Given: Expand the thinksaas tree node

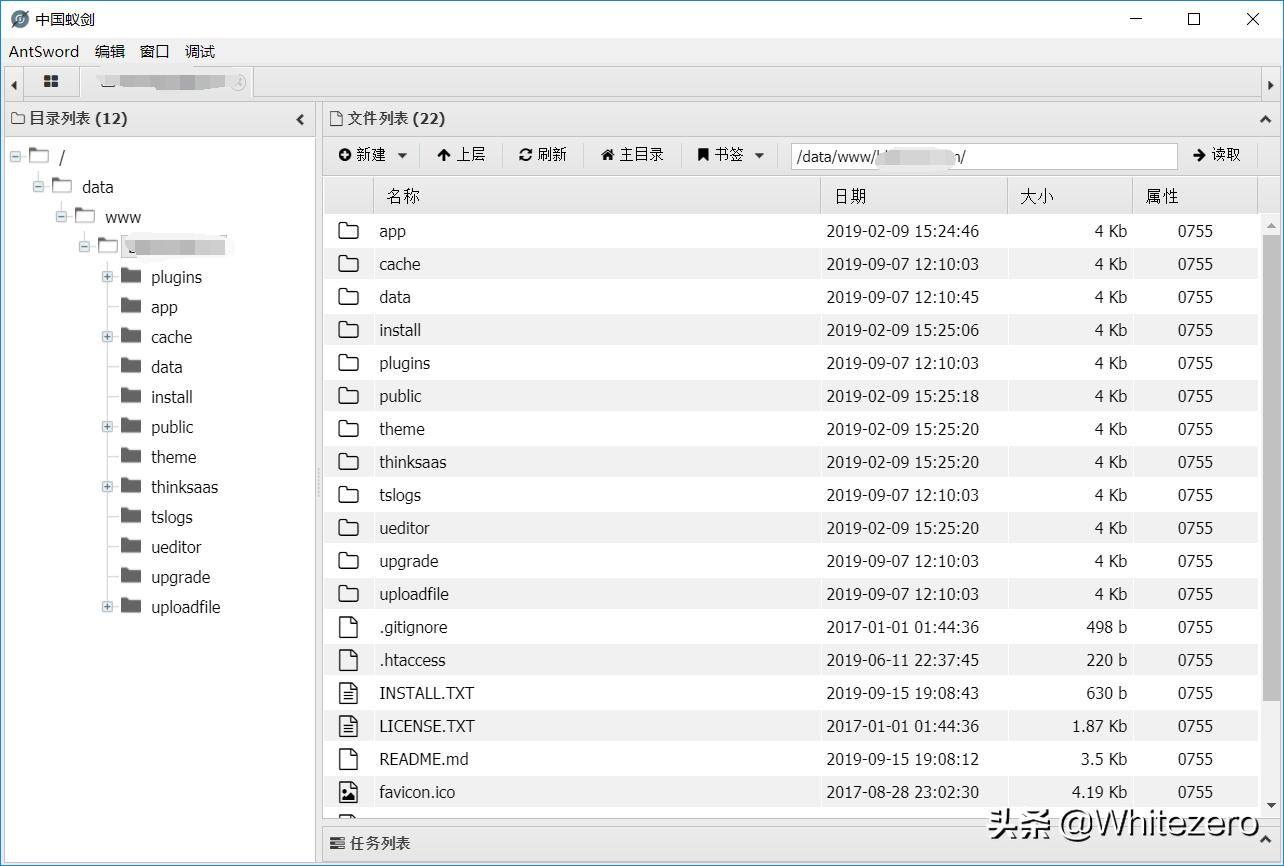Looking at the screenshot, I should (x=107, y=487).
